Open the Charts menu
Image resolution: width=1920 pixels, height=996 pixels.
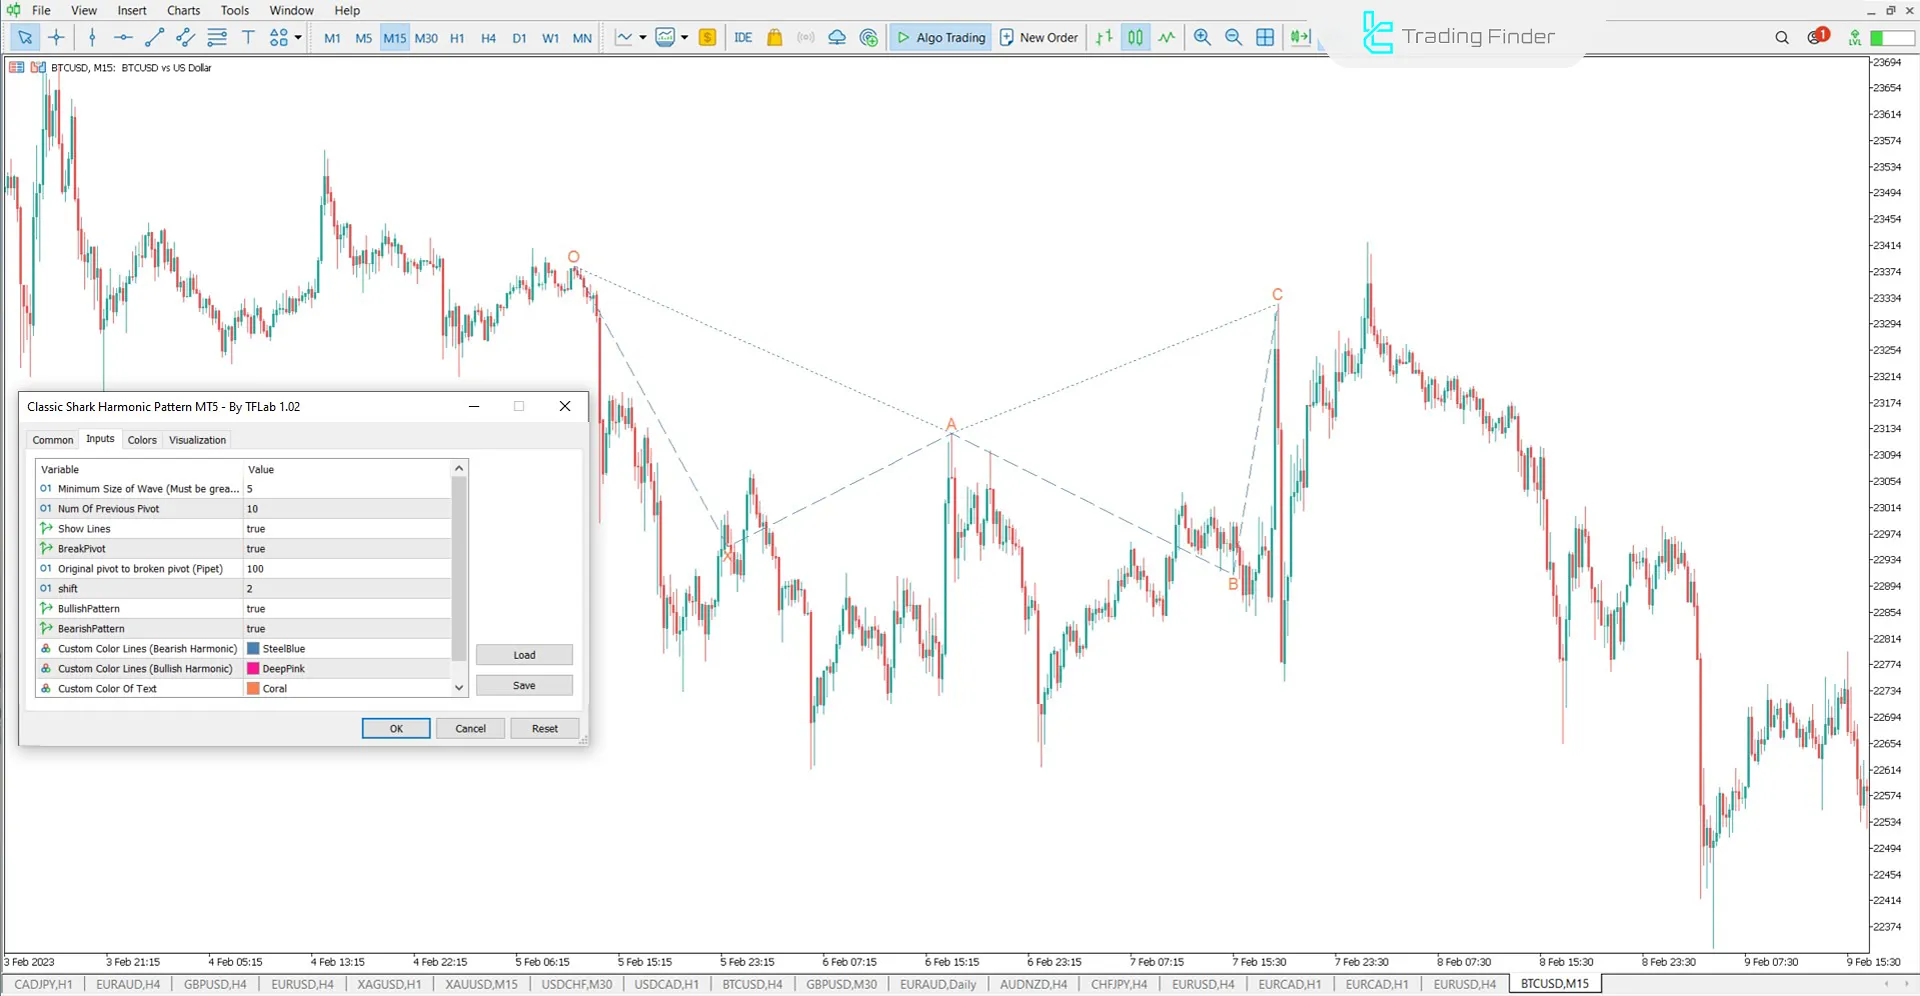tap(183, 10)
